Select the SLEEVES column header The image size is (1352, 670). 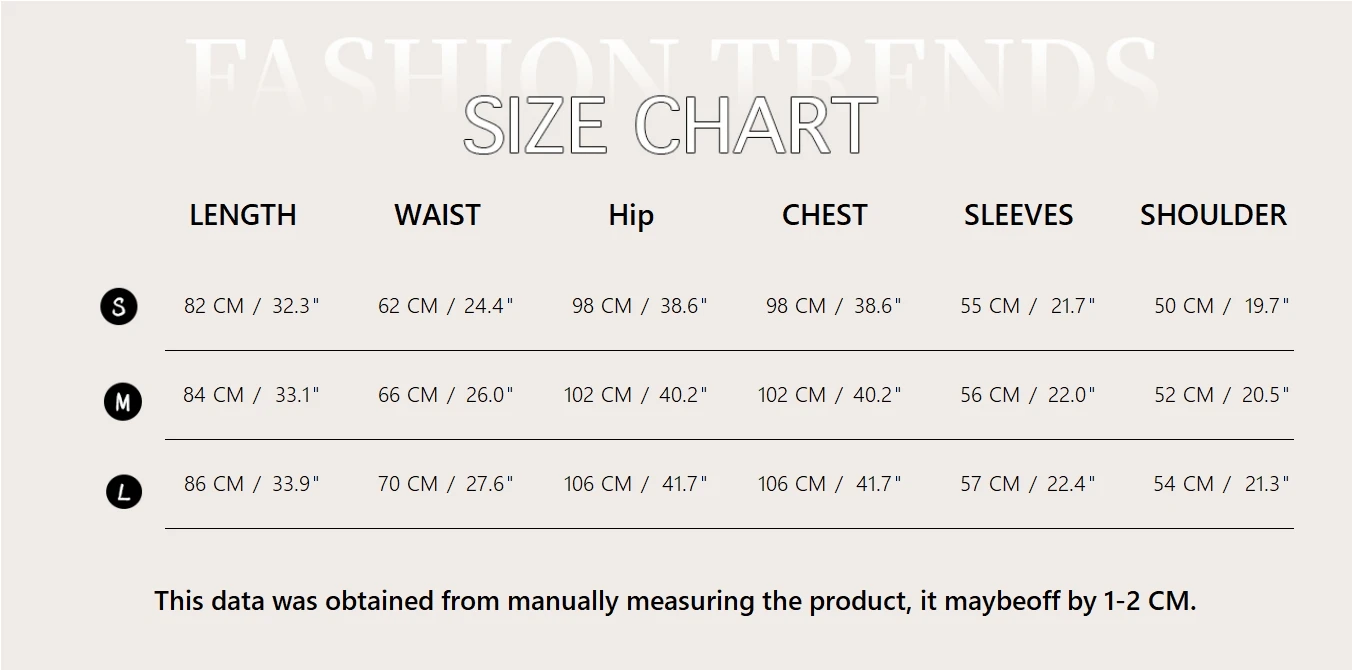[x=1018, y=215]
